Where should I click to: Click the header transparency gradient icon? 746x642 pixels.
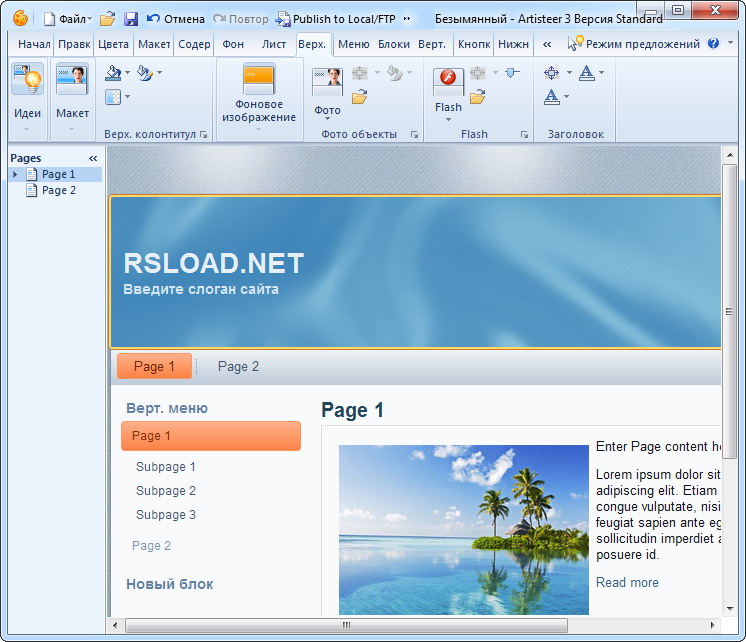[113, 97]
